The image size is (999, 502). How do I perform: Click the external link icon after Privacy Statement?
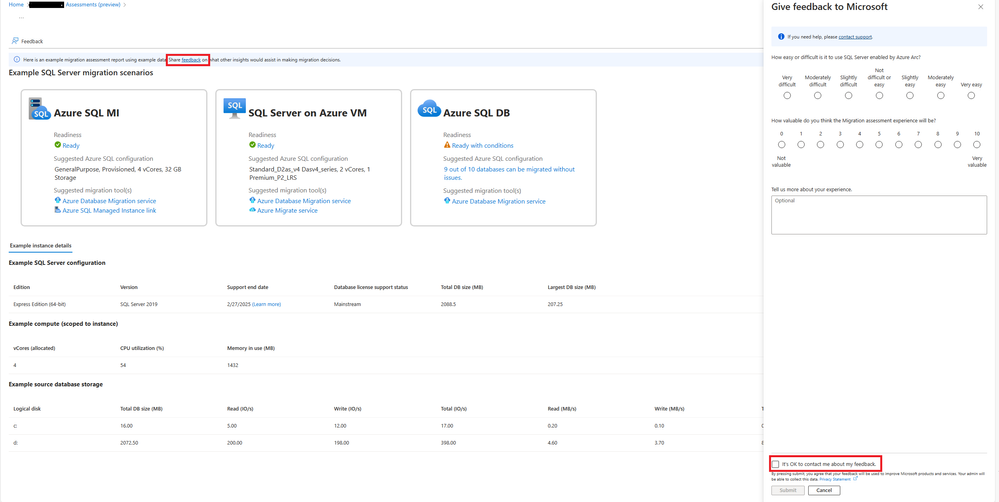pyautogui.click(x=855, y=479)
